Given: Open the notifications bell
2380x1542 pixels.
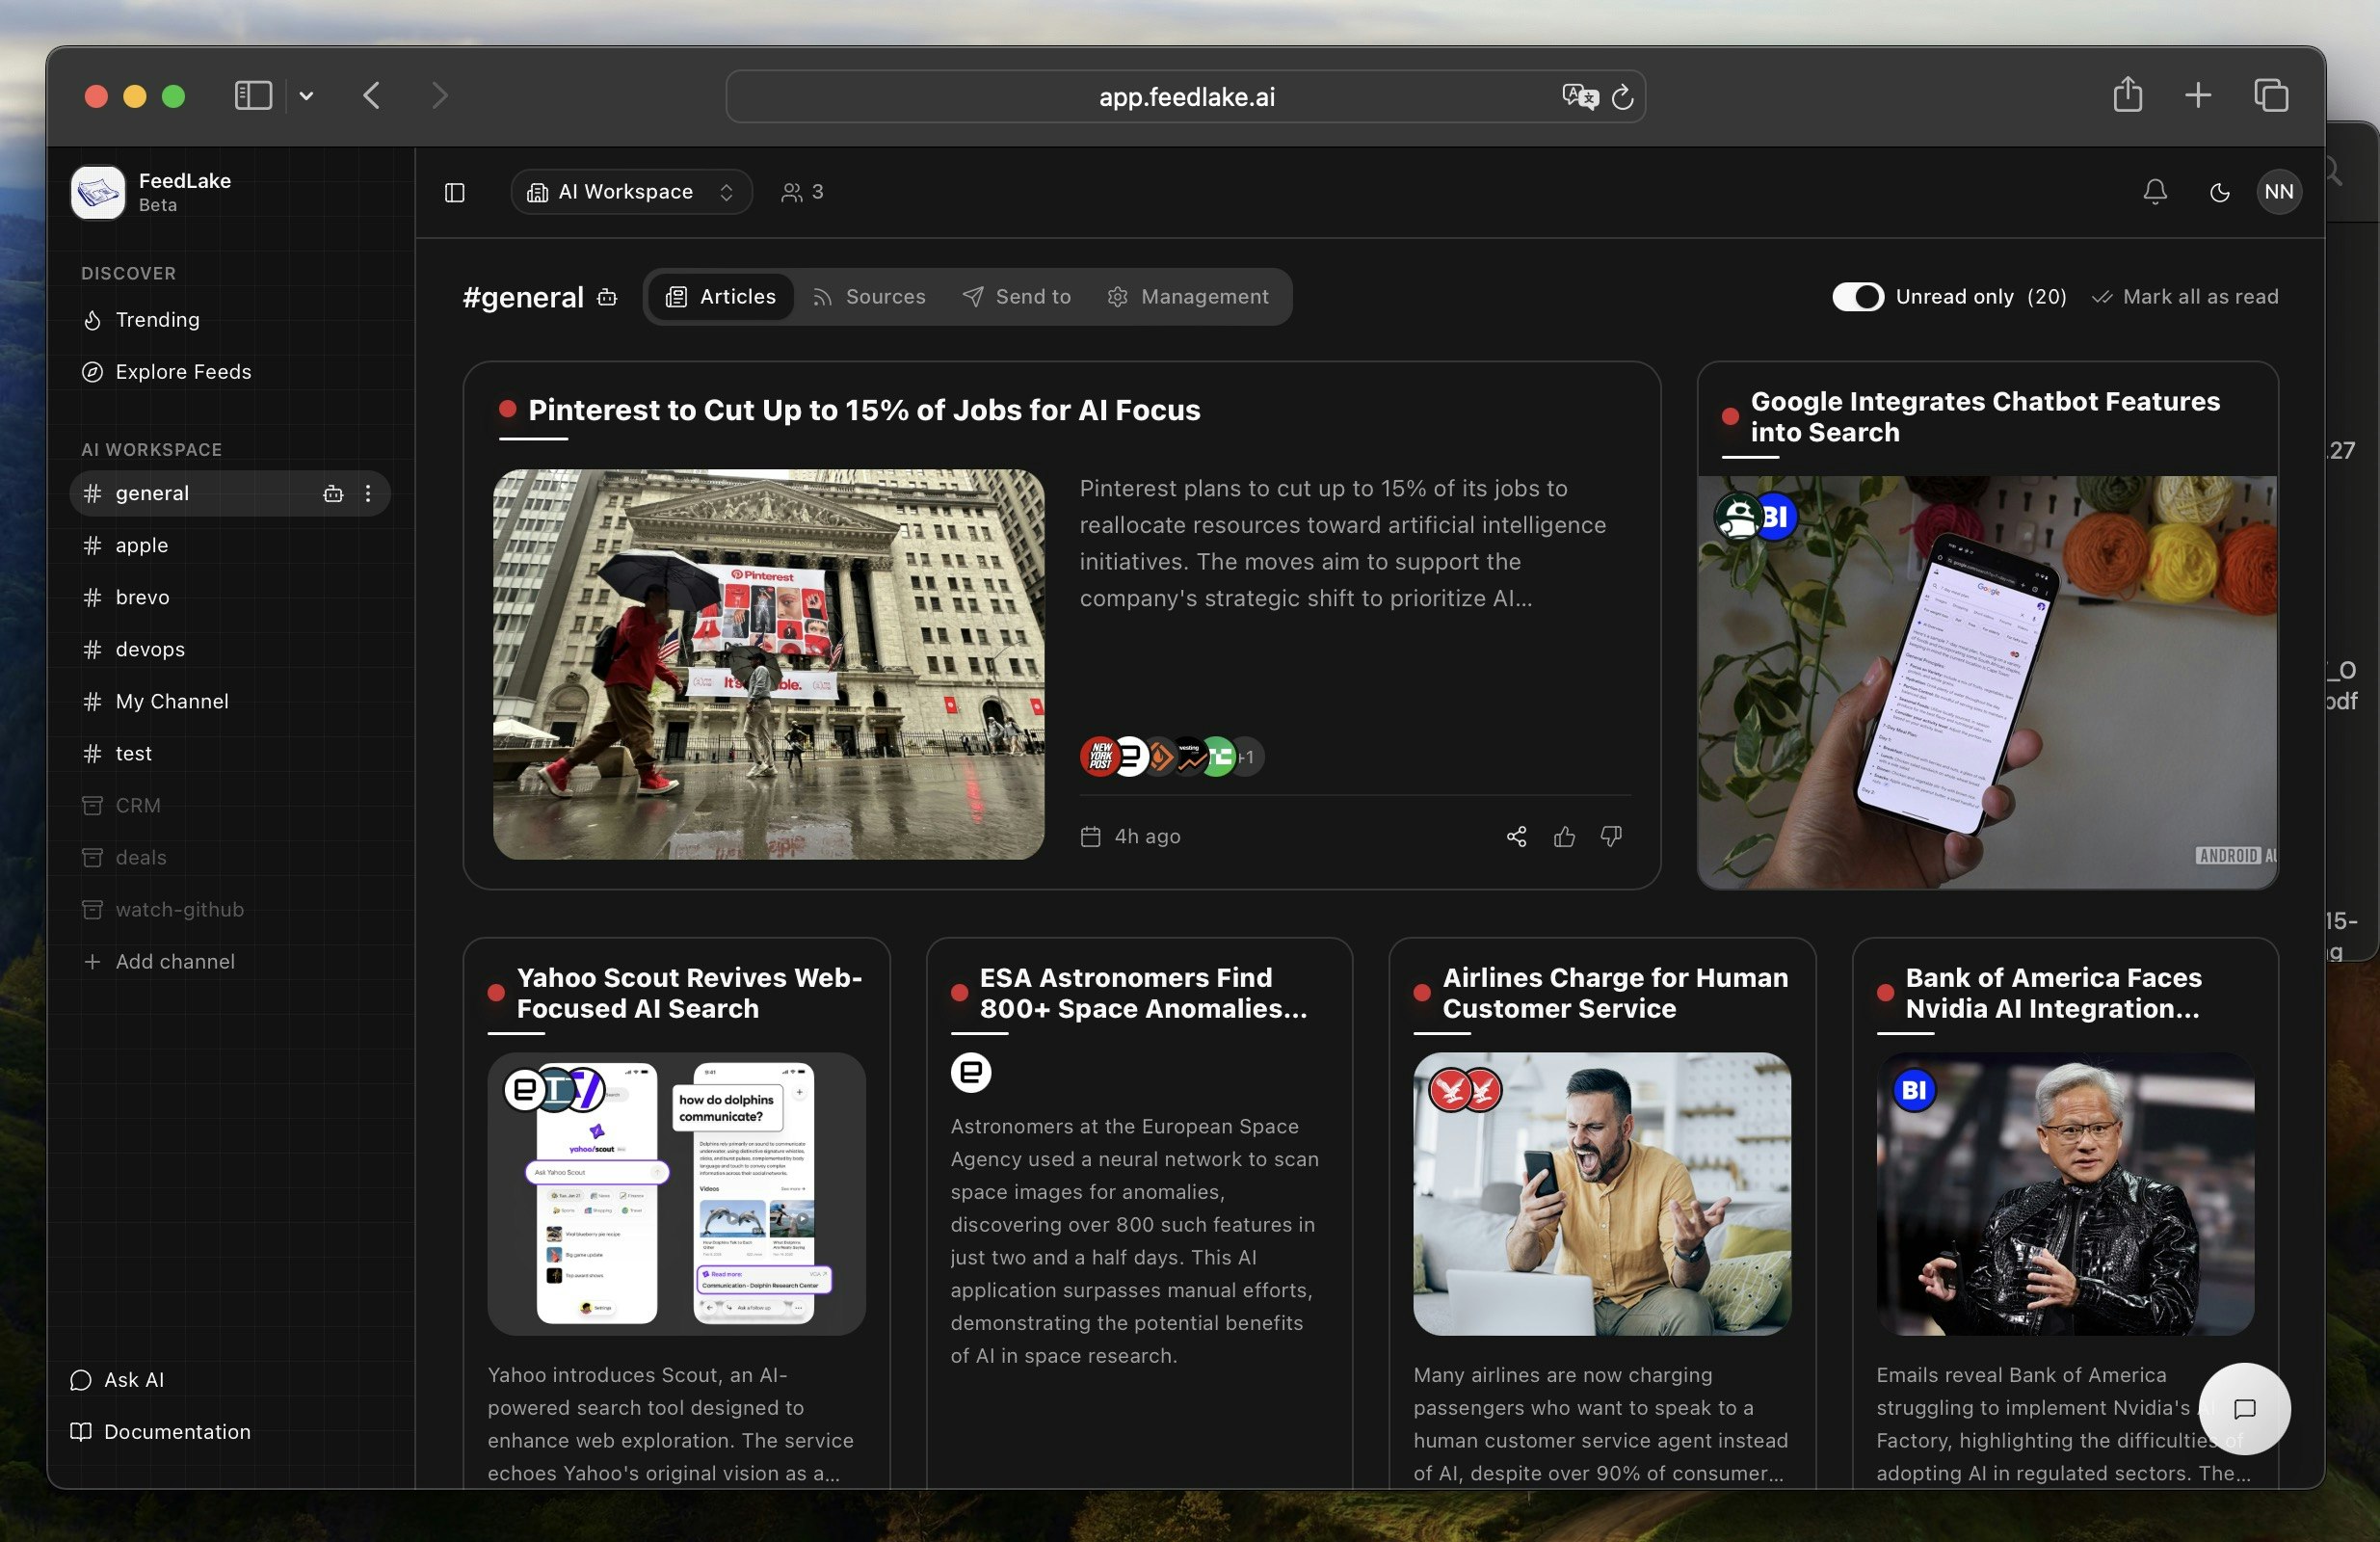Looking at the screenshot, I should pyautogui.click(x=2155, y=192).
